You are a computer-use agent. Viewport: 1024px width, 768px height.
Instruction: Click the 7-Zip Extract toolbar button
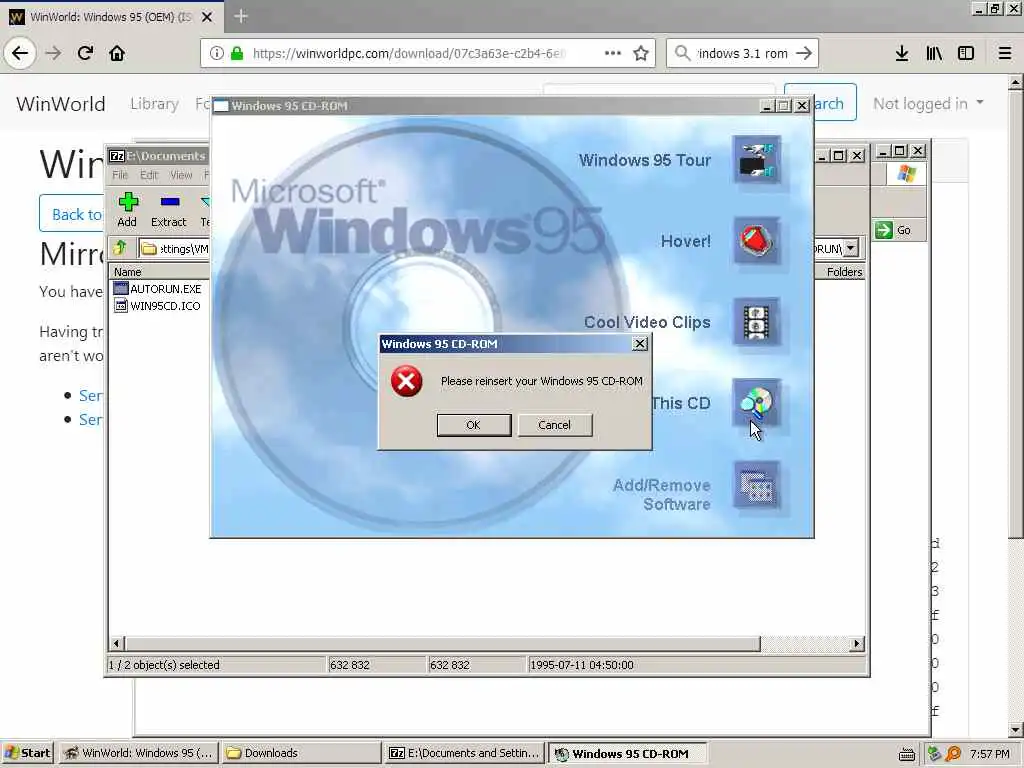(x=168, y=210)
